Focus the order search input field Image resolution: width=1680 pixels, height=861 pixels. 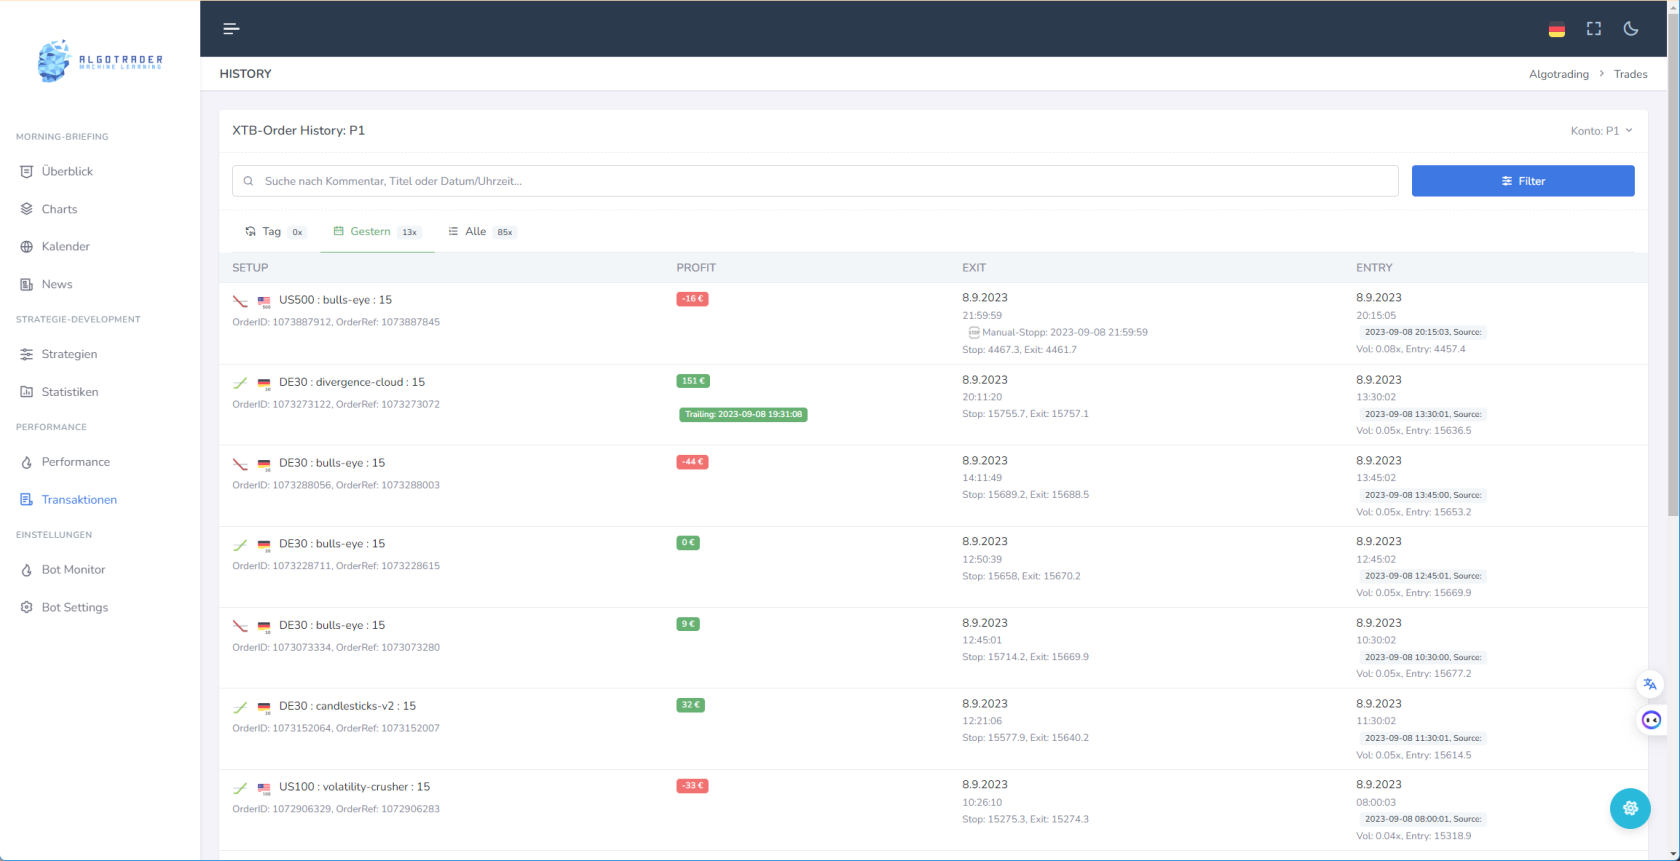tap(815, 181)
